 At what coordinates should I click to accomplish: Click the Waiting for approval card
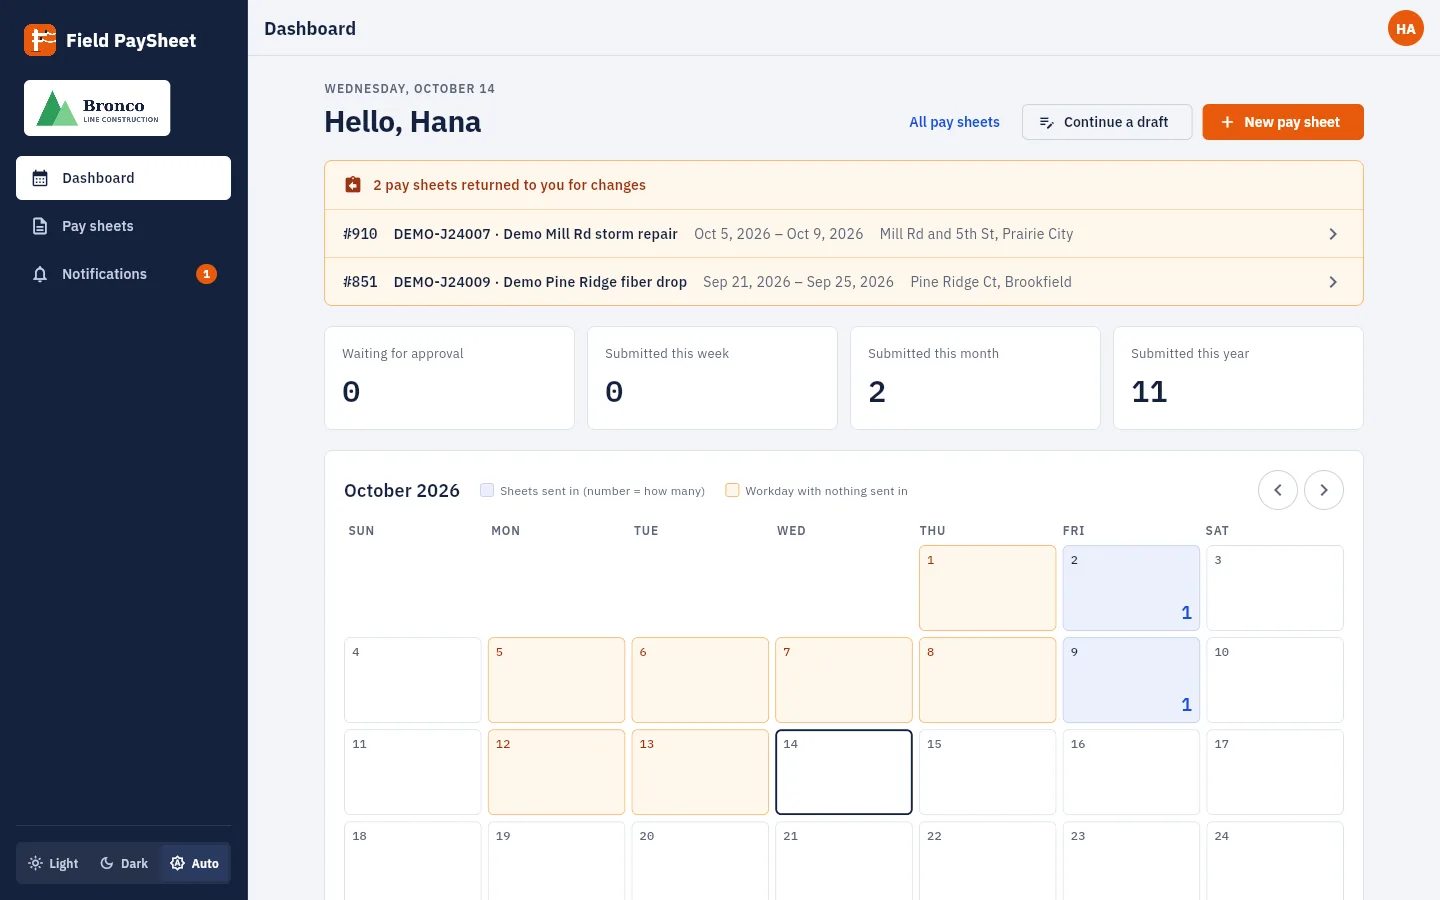pyautogui.click(x=449, y=378)
